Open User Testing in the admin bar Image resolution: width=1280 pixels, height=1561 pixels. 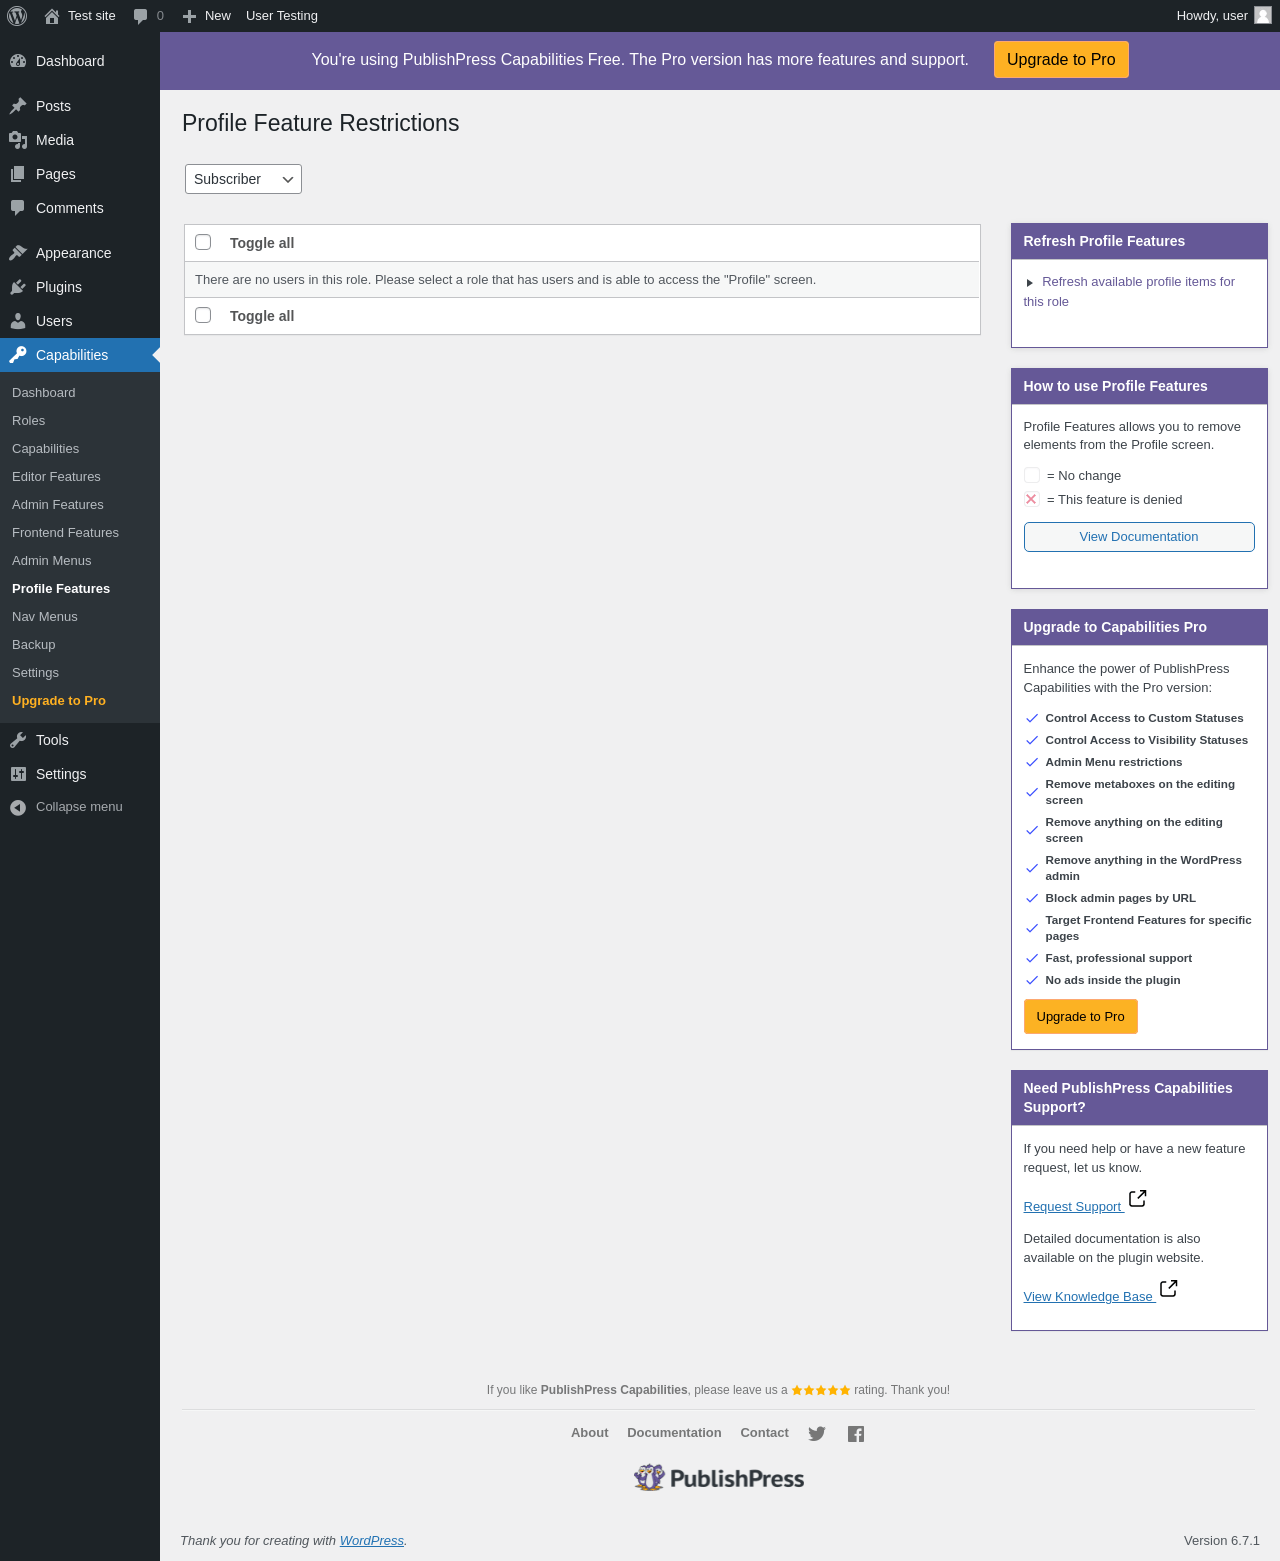pos(282,16)
